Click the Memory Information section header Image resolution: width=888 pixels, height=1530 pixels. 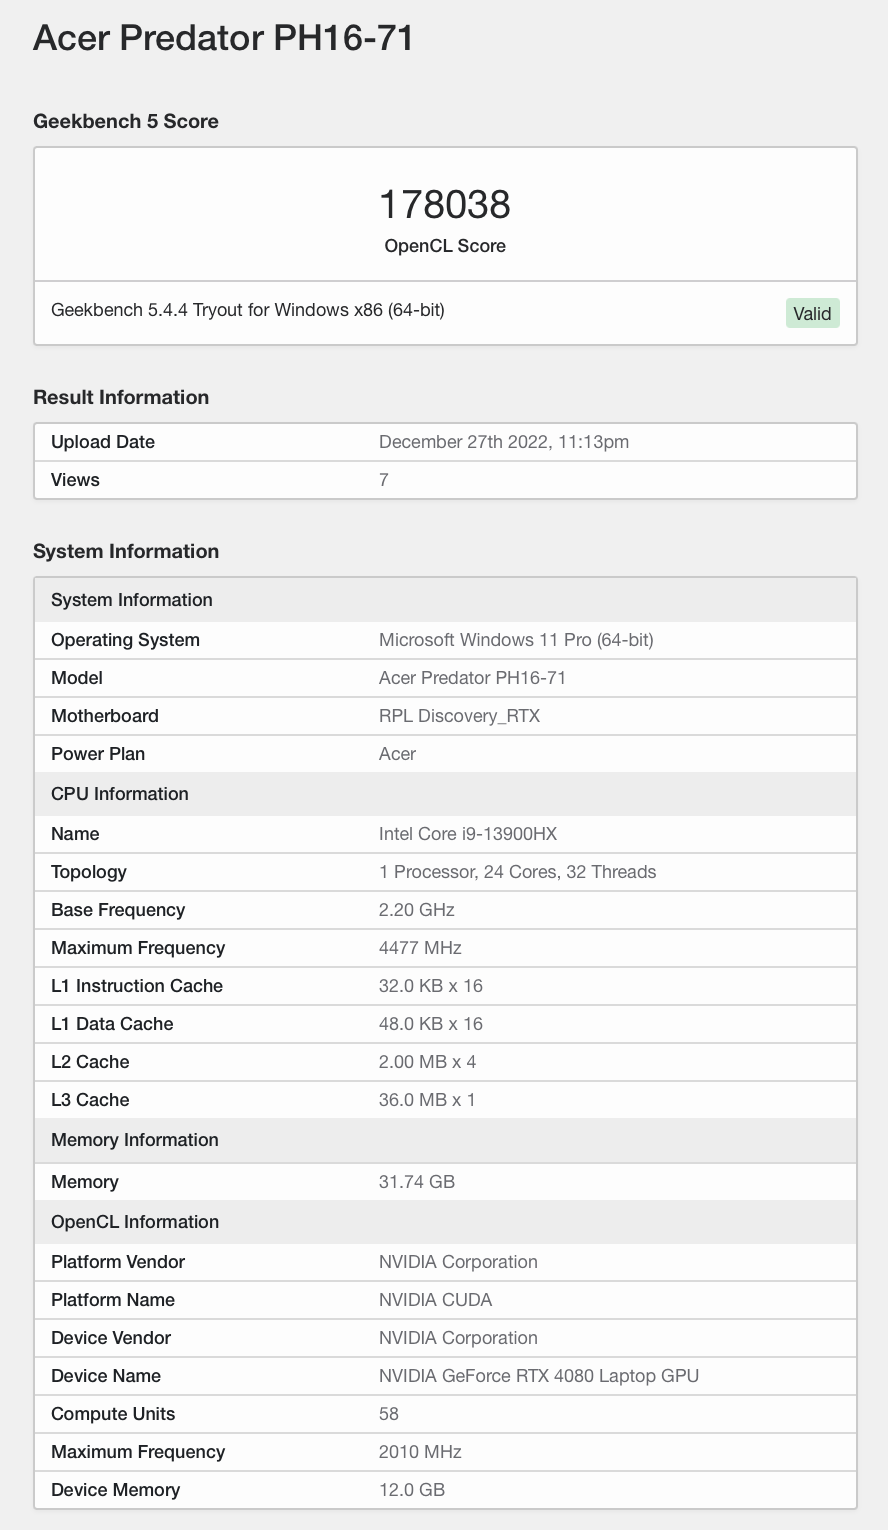[x=135, y=1140]
